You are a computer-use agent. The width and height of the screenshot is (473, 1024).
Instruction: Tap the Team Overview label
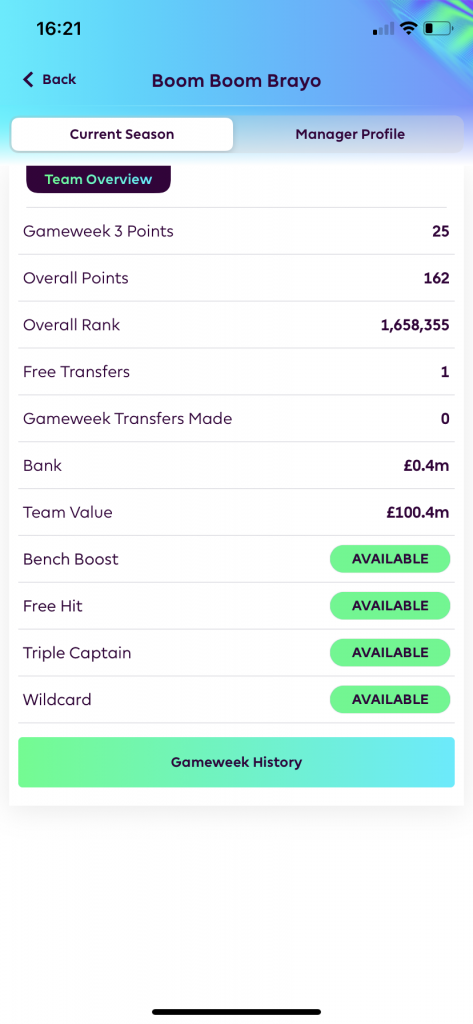click(98, 179)
